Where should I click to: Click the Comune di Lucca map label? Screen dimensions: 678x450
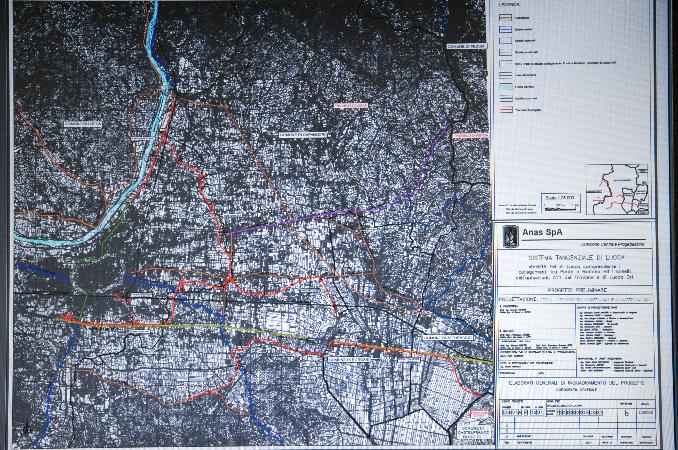tap(84, 124)
